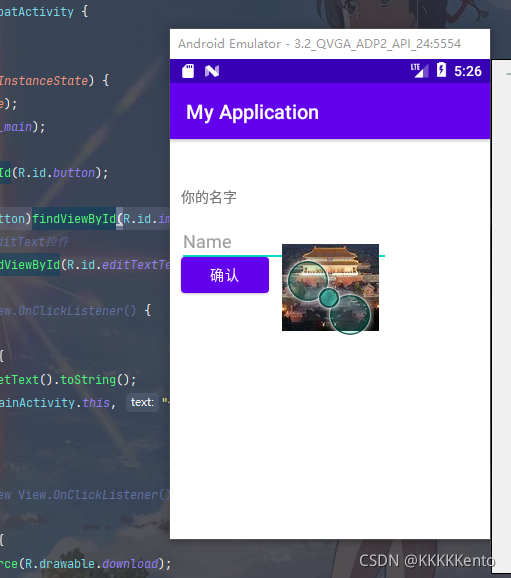Click the 你的名字 label
This screenshot has width=511, height=578.
[x=209, y=197]
